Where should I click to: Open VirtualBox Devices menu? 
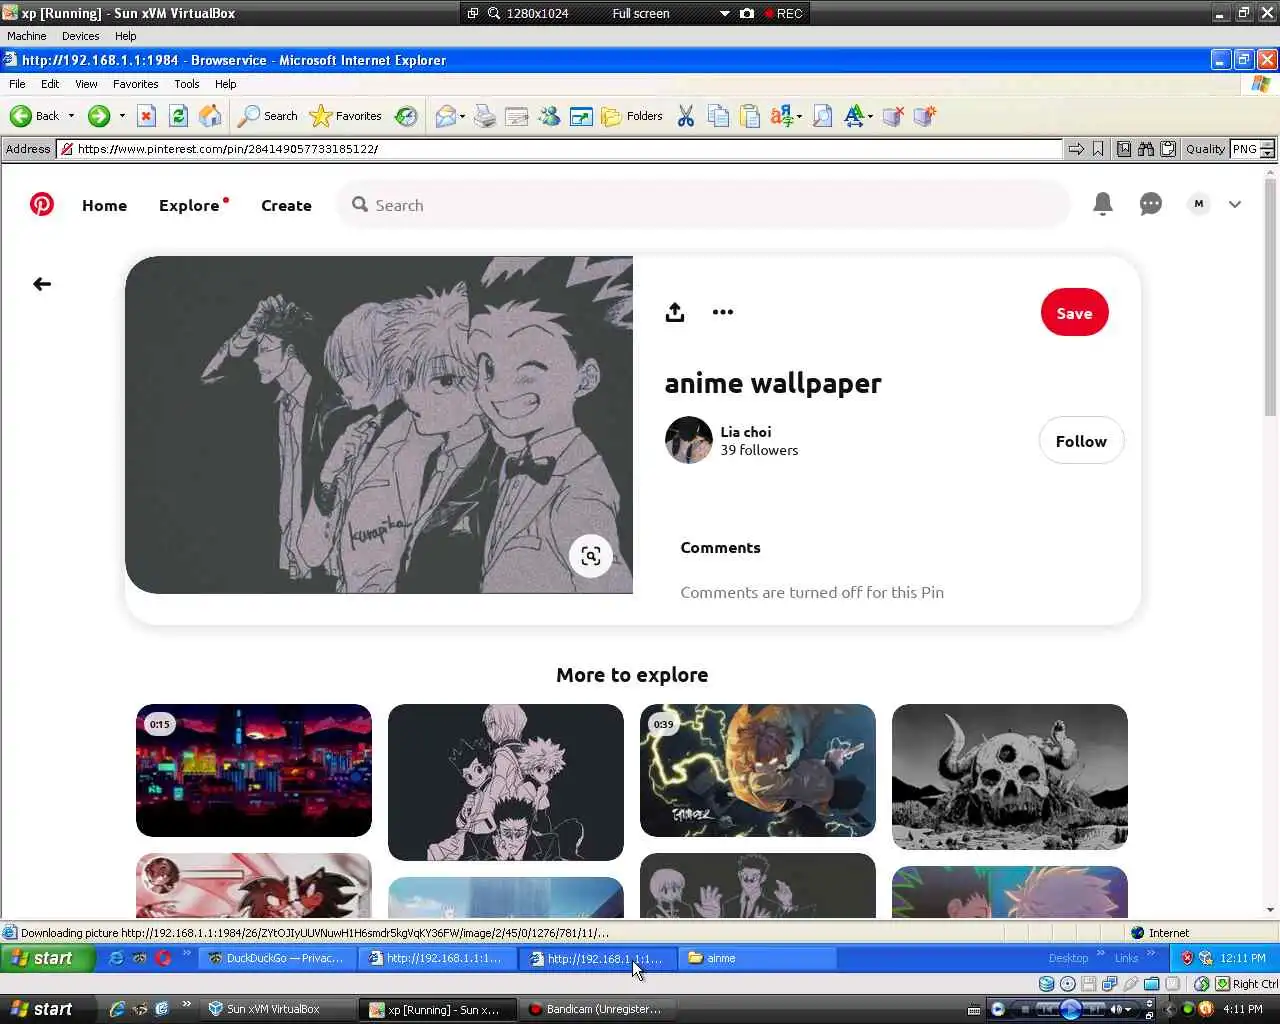coord(80,36)
